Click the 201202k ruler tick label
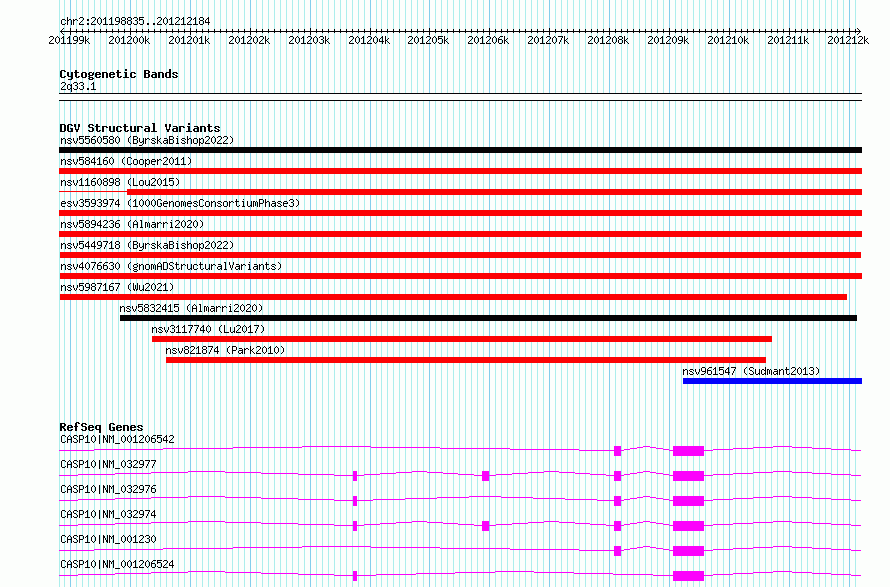890x587 pixels. tap(249, 40)
